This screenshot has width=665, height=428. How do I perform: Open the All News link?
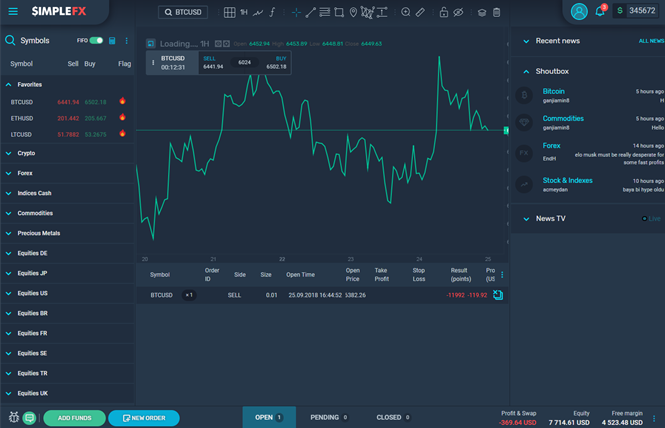point(650,41)
